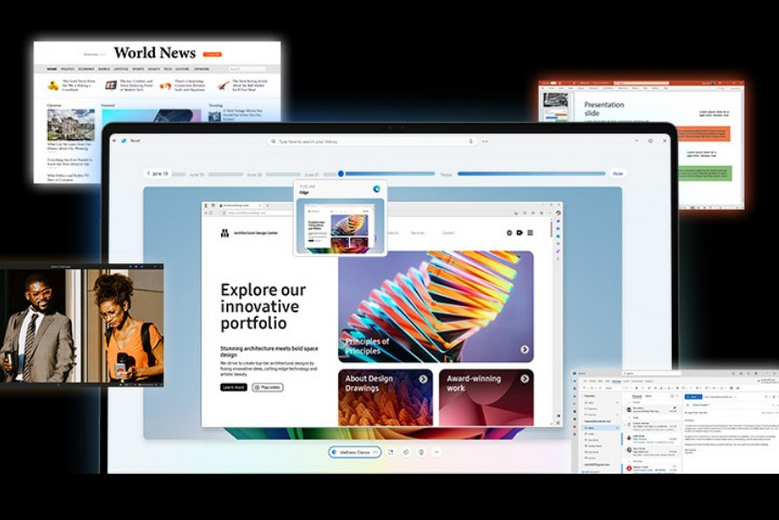Go back to earlier dates with the June 18 chevron
Viewport: 779px width, 520px height.
coord(149,173)
